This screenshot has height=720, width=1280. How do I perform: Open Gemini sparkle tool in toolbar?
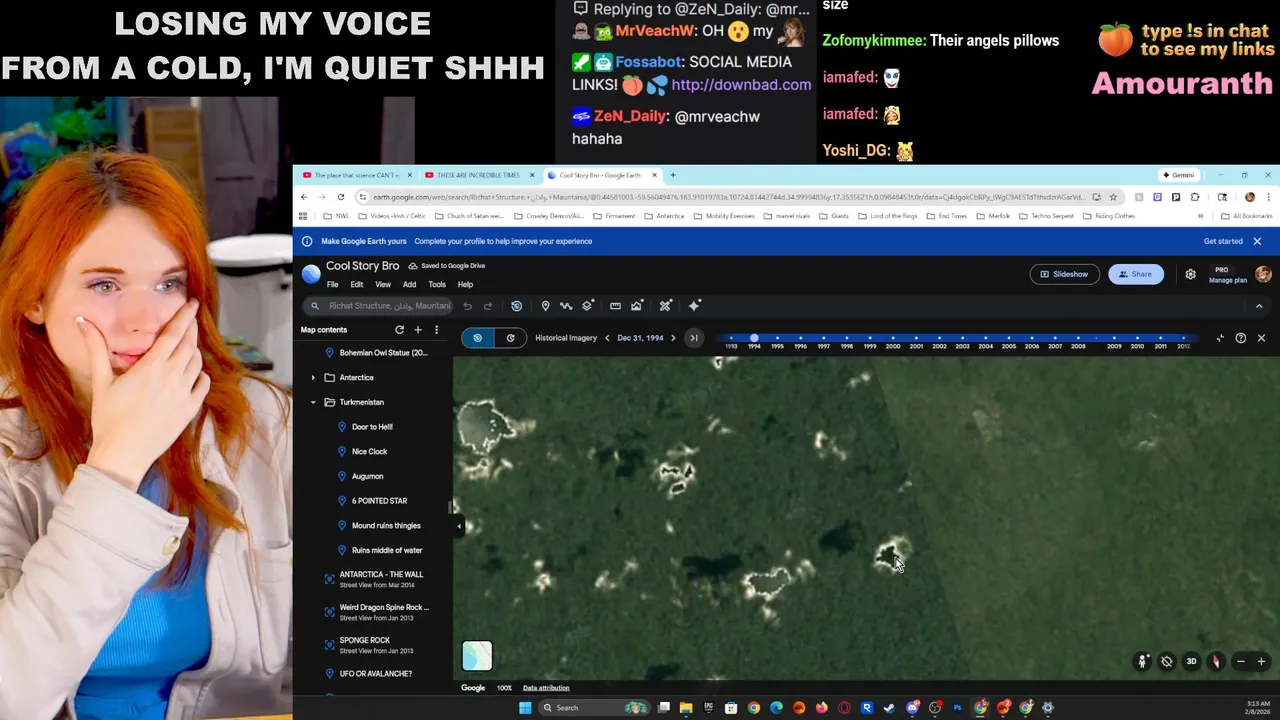pyautogui.click(x=695, y=306)
